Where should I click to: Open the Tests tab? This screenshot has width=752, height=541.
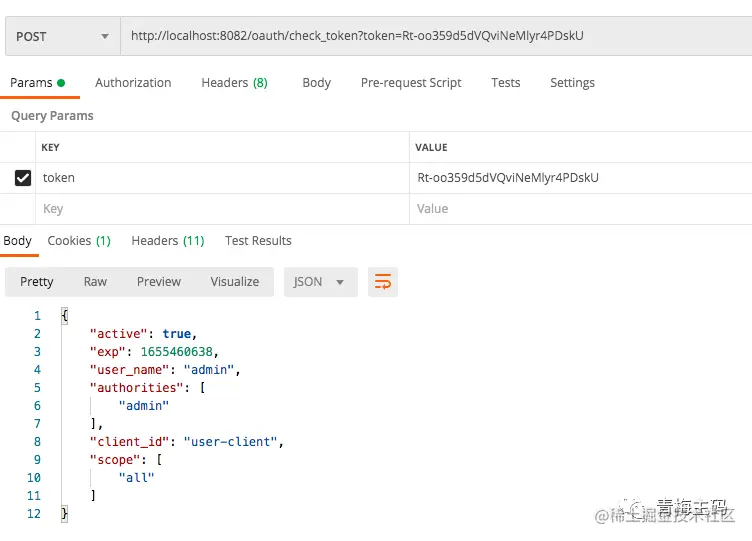point(505,83)
